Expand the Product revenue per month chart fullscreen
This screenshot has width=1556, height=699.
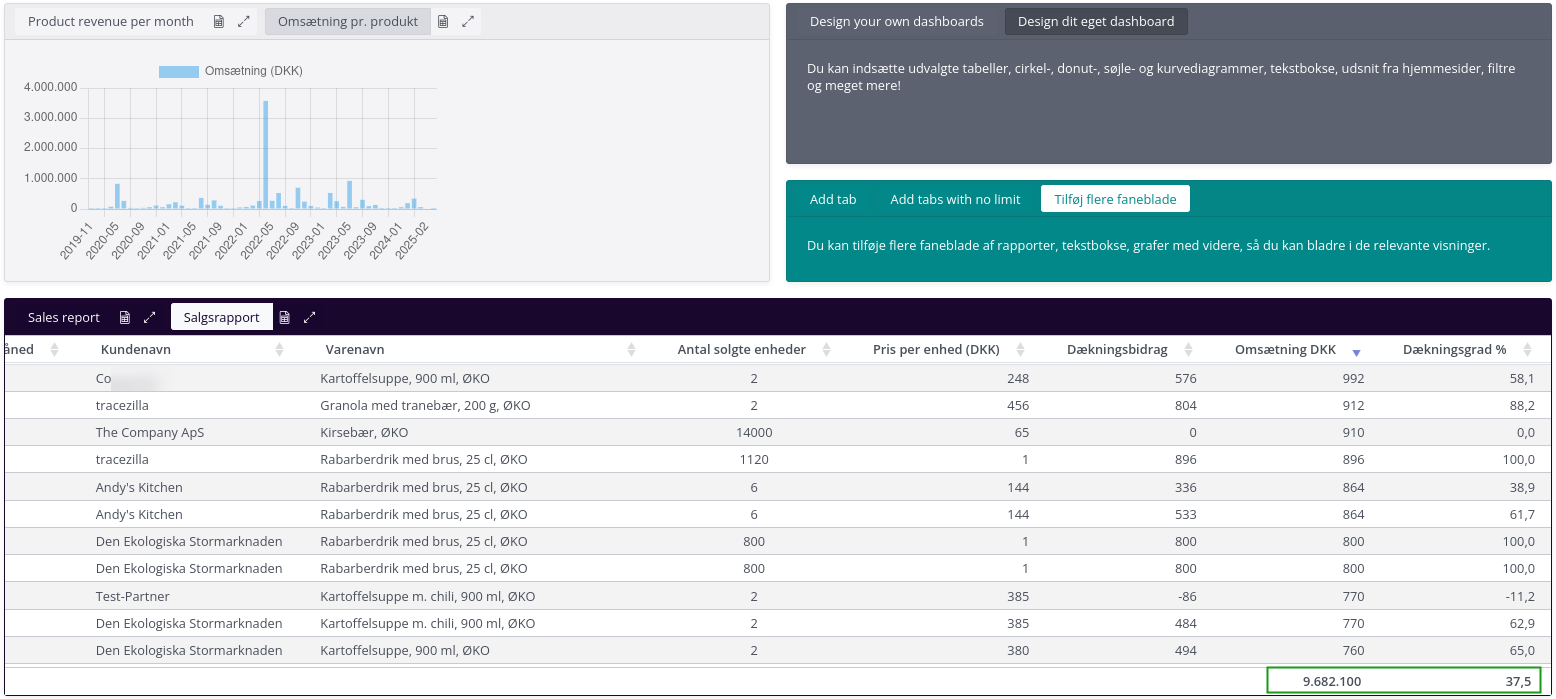coord(243,21)
